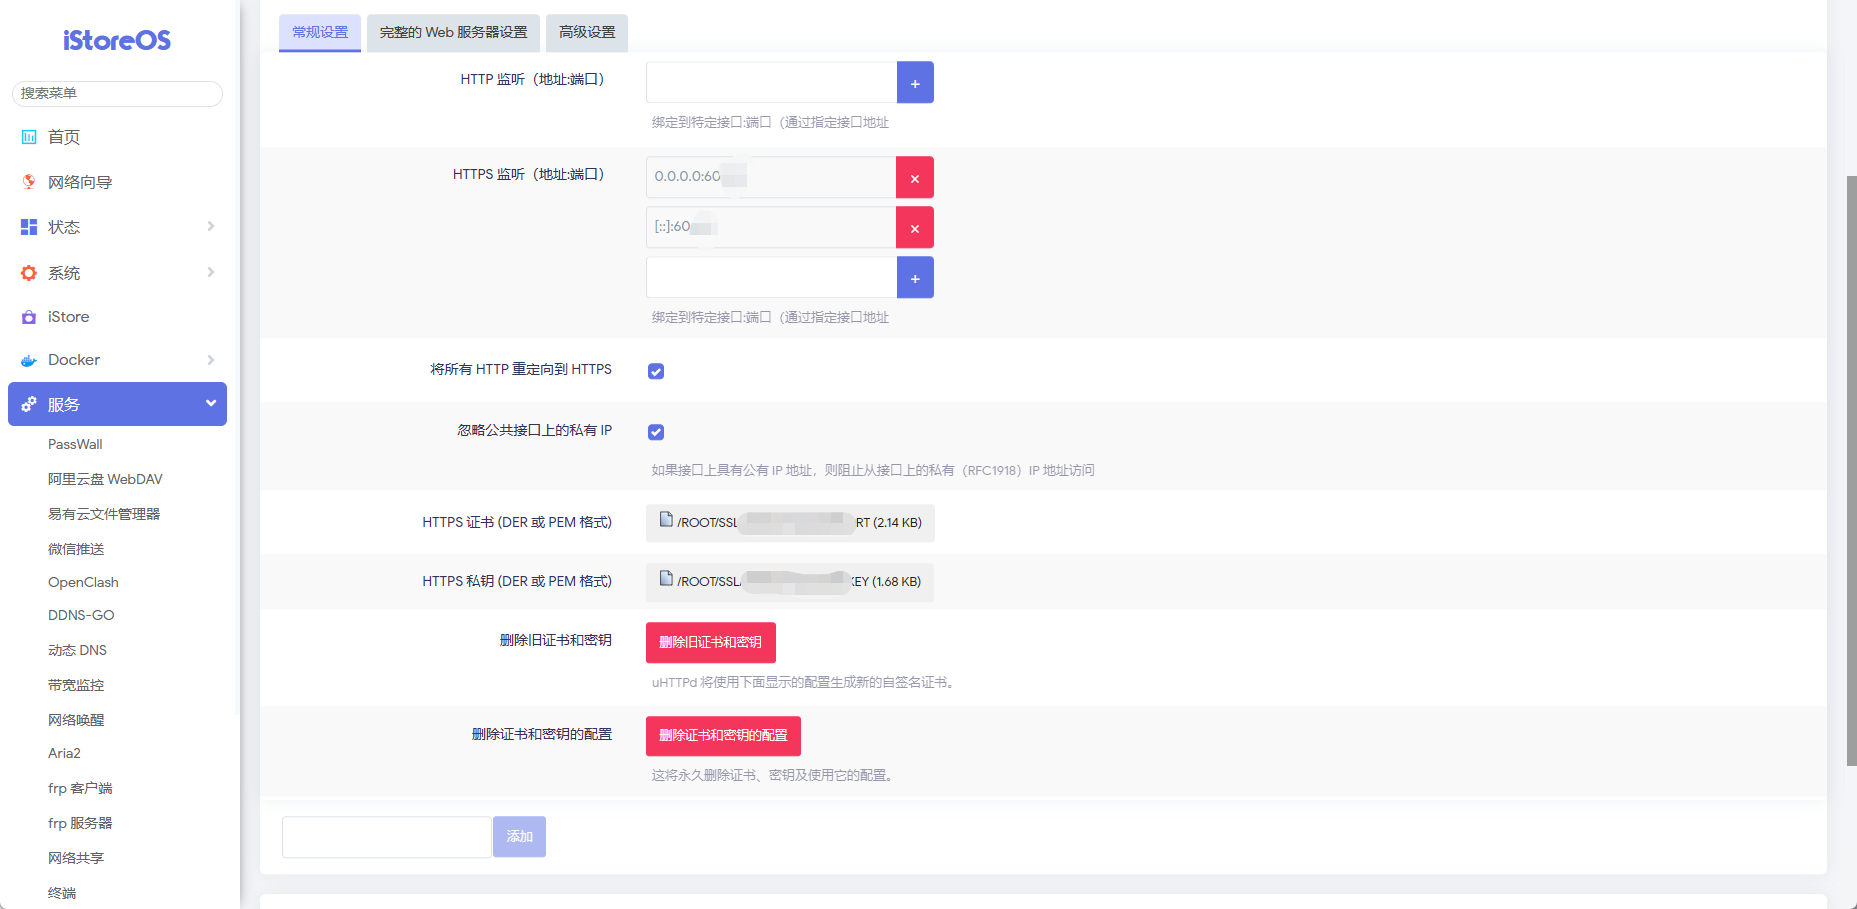Click the home icon beside 首页

(29, 137)
